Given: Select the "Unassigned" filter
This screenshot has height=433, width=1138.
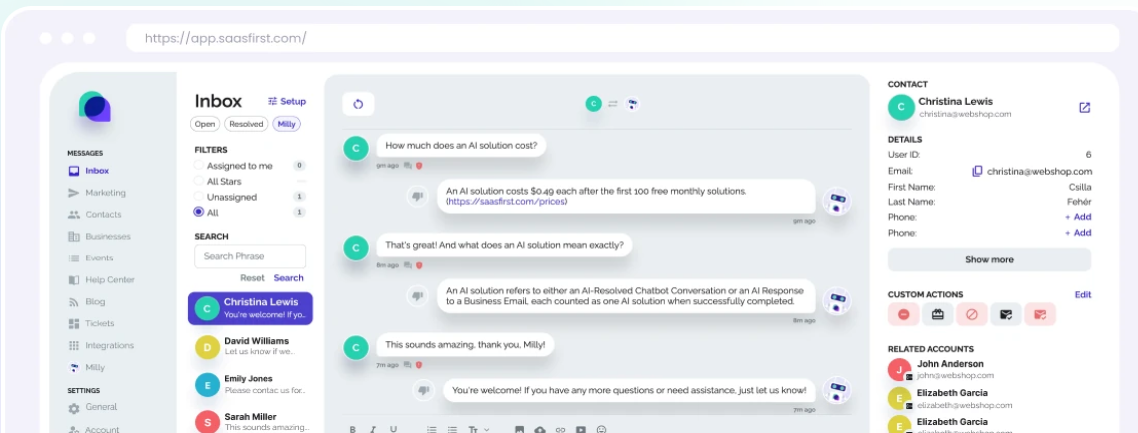Looking at the screenshot, I should point(225,197).
